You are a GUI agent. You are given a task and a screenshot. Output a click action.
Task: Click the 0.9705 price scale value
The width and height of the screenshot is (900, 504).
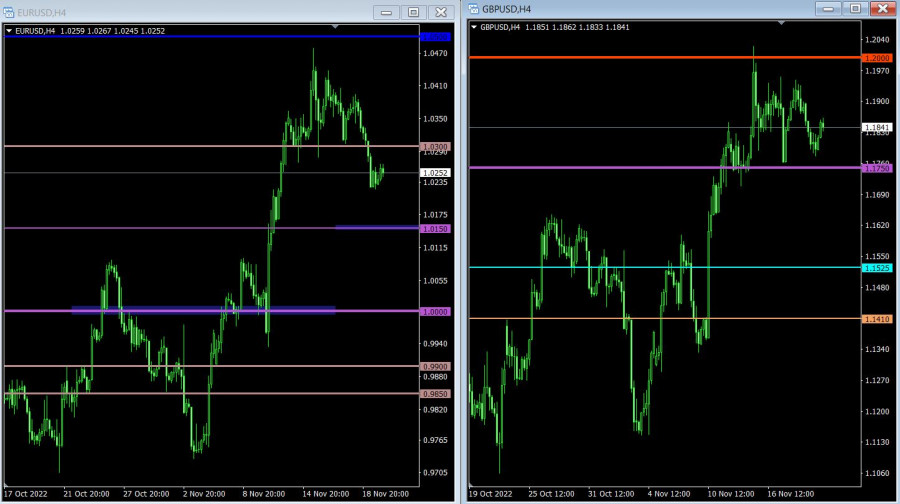coord(435,472)
